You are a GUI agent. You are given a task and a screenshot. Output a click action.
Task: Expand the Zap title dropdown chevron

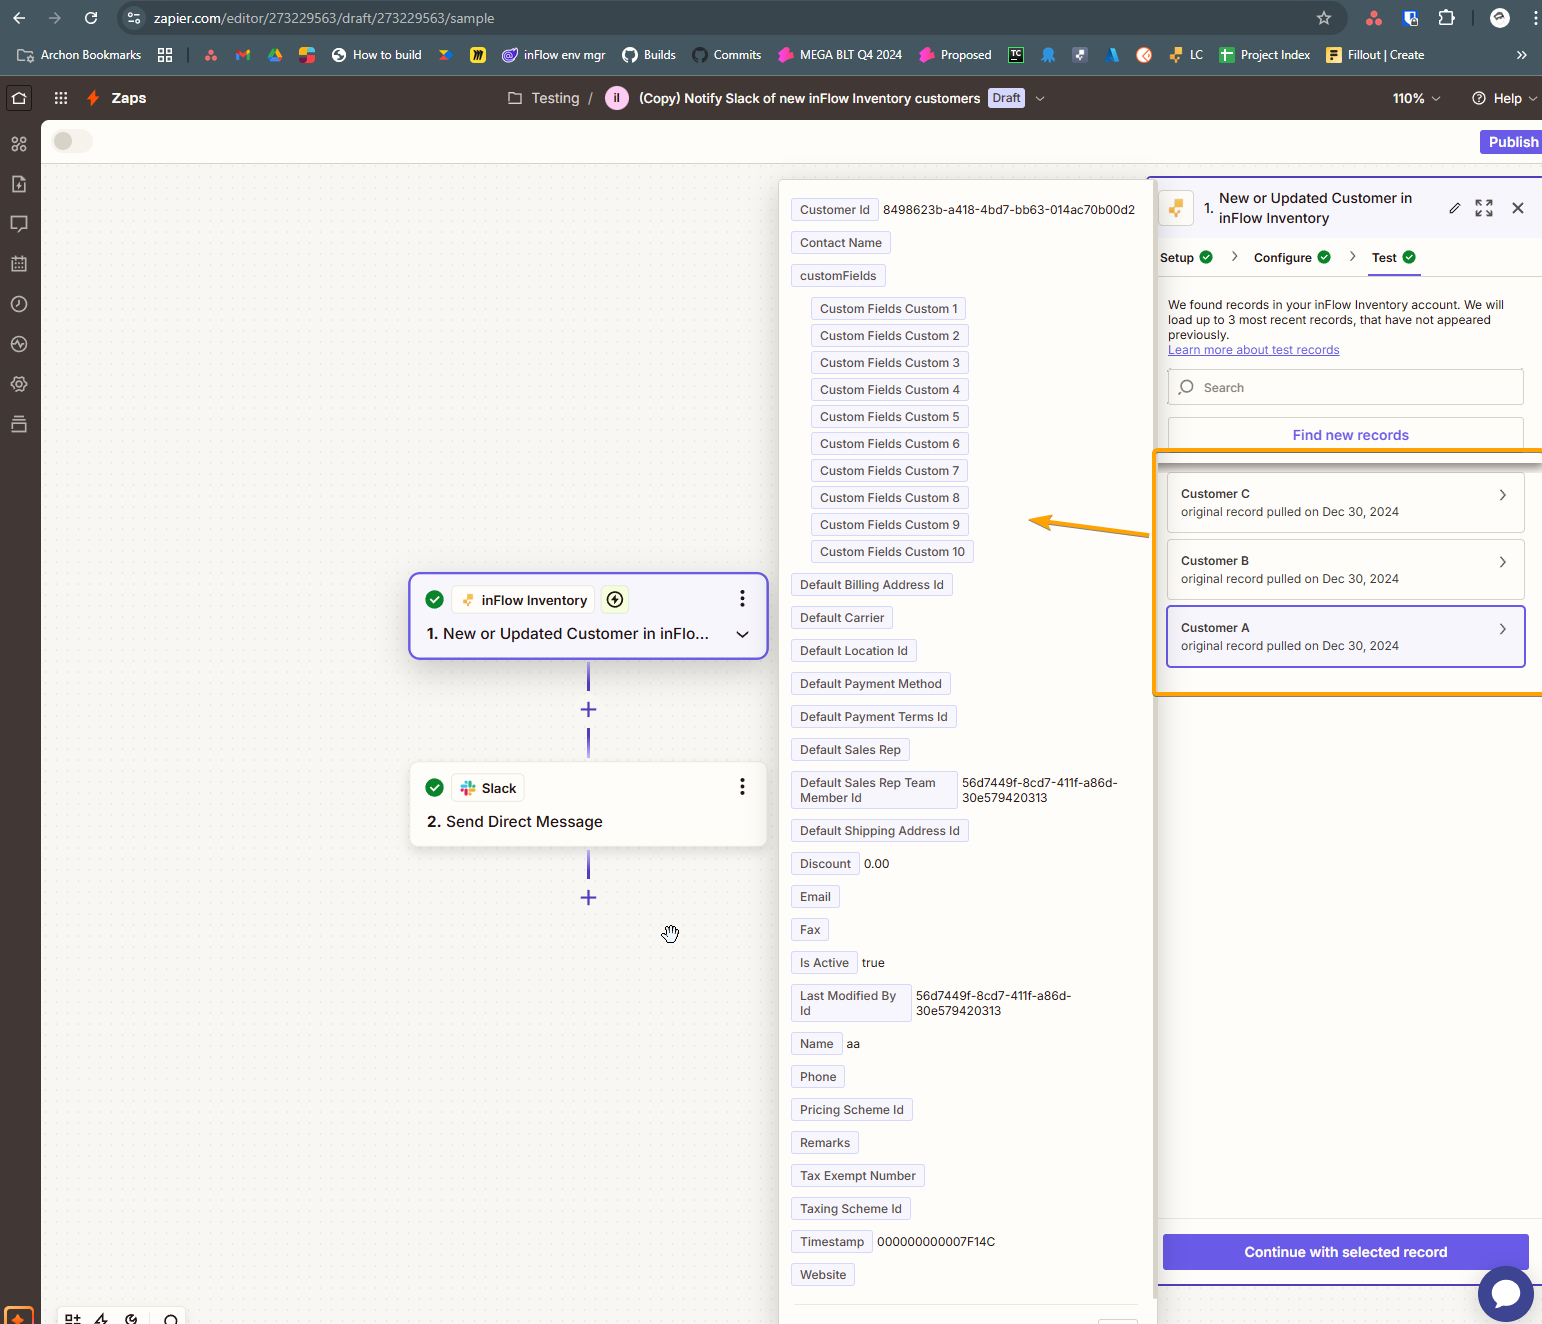pos(1040,98)
